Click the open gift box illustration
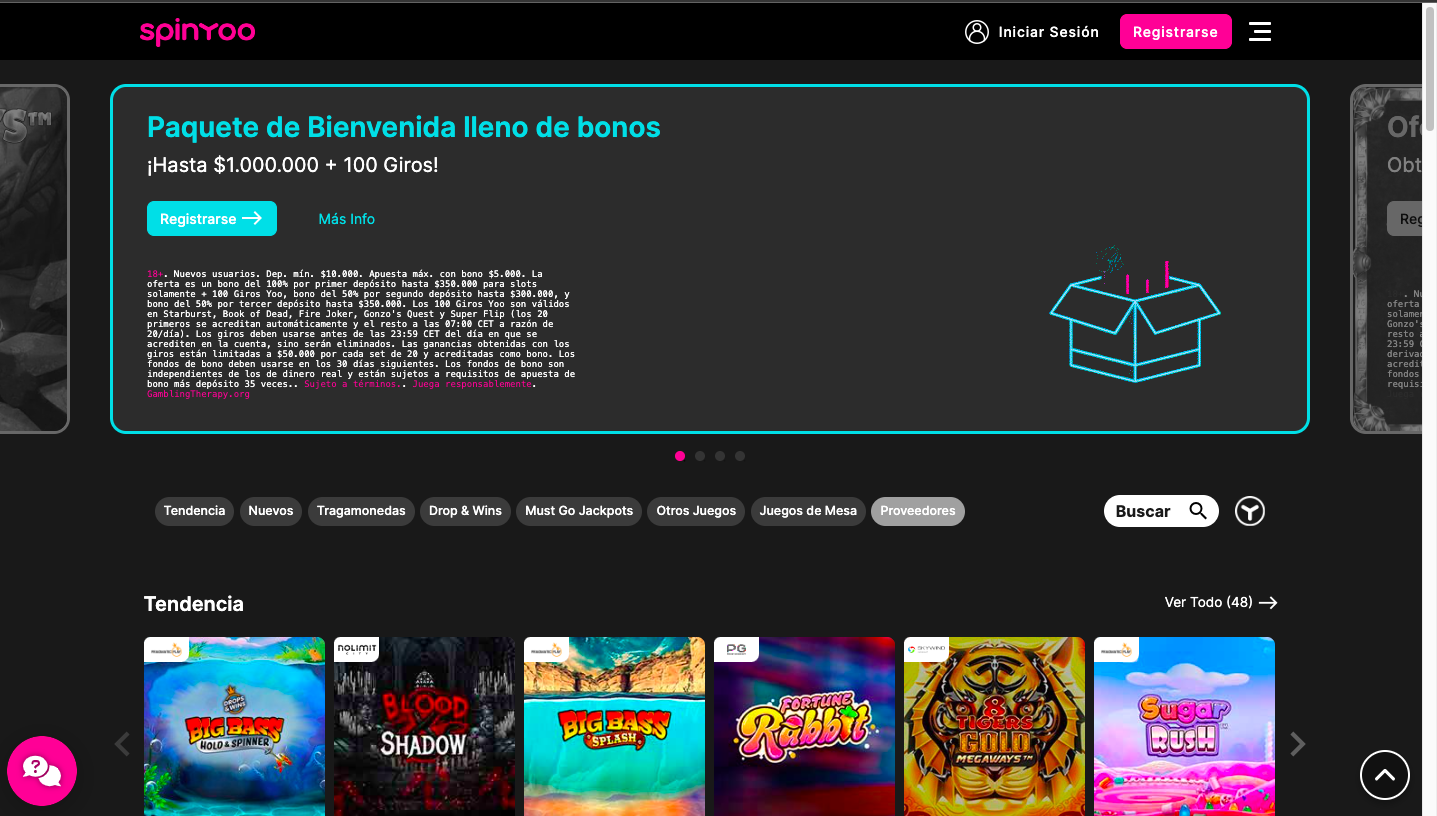The width and height of the screenshot is (1437, 816). point(1135,314)
